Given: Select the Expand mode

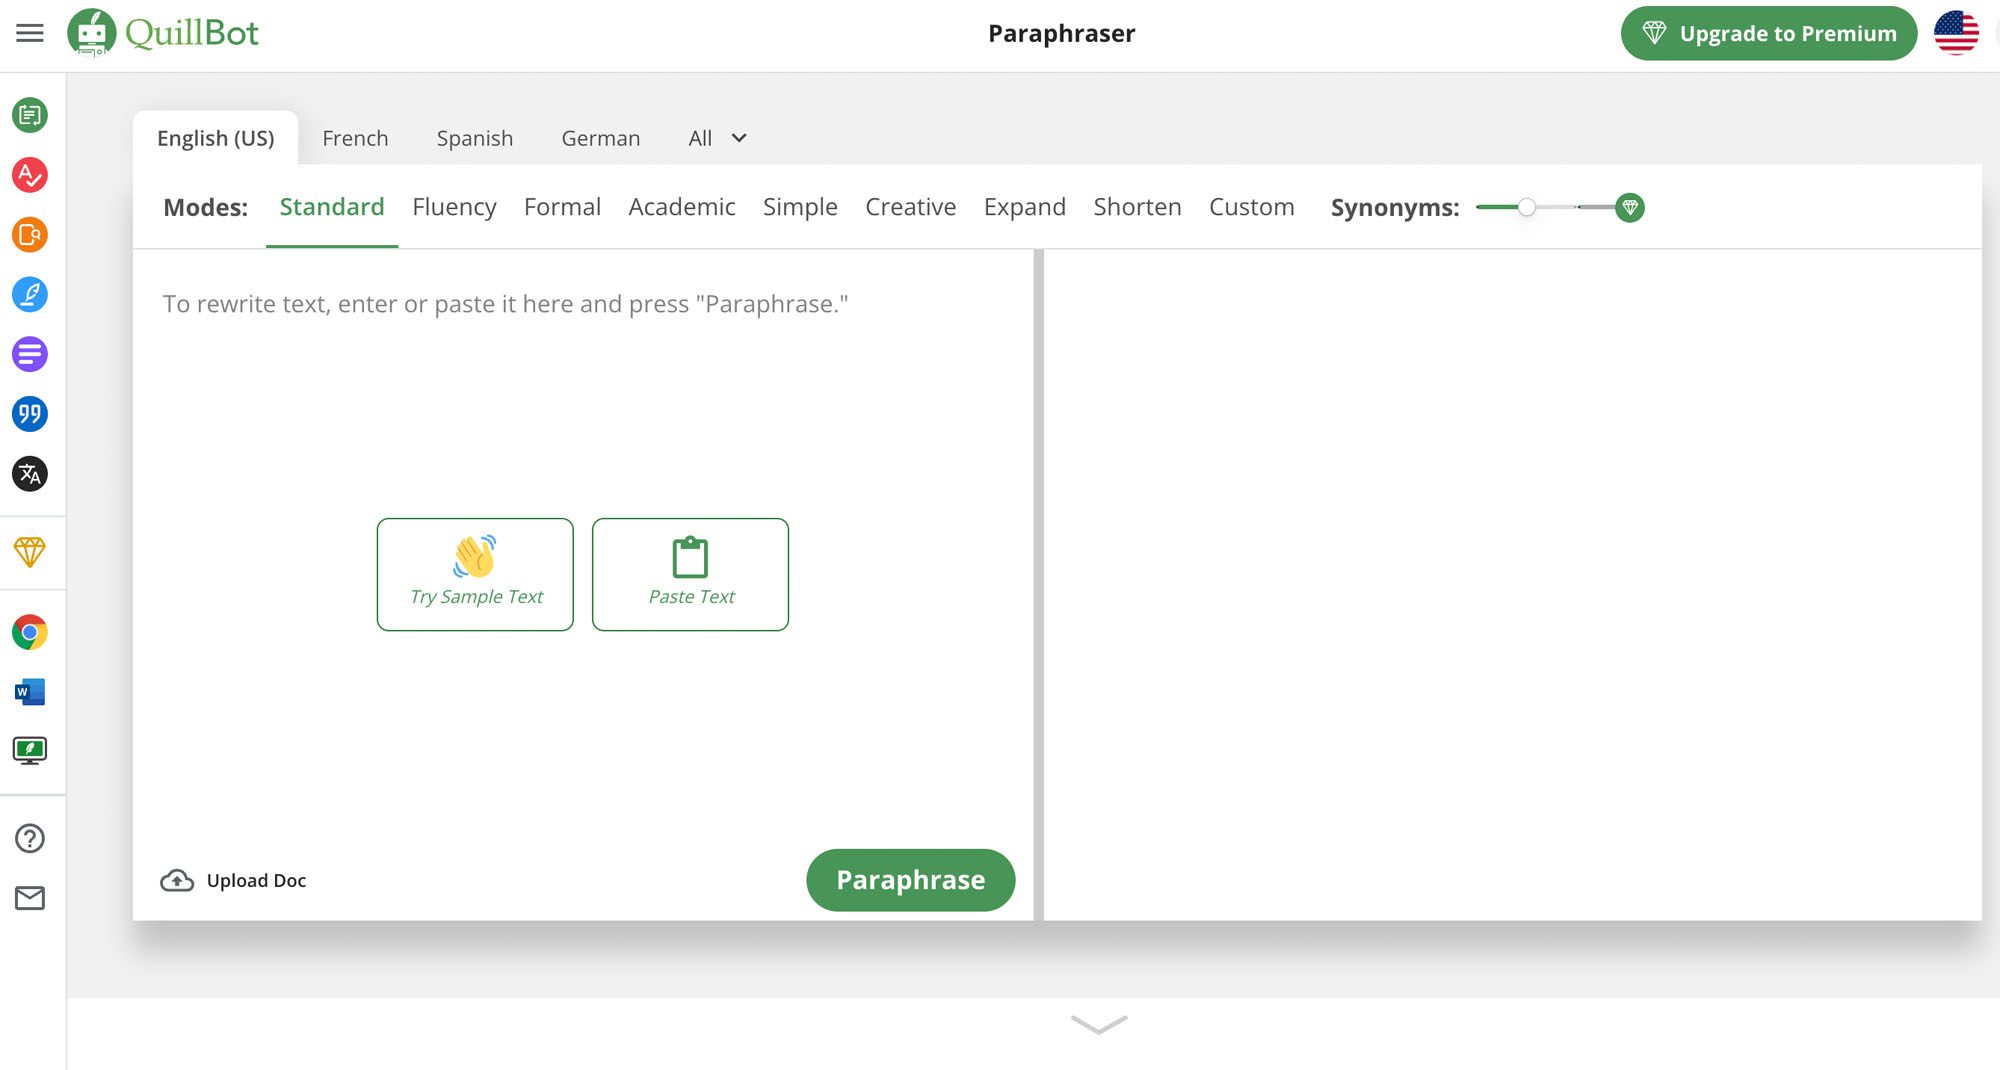Looking at the screenshot, I should (1025, 207).
